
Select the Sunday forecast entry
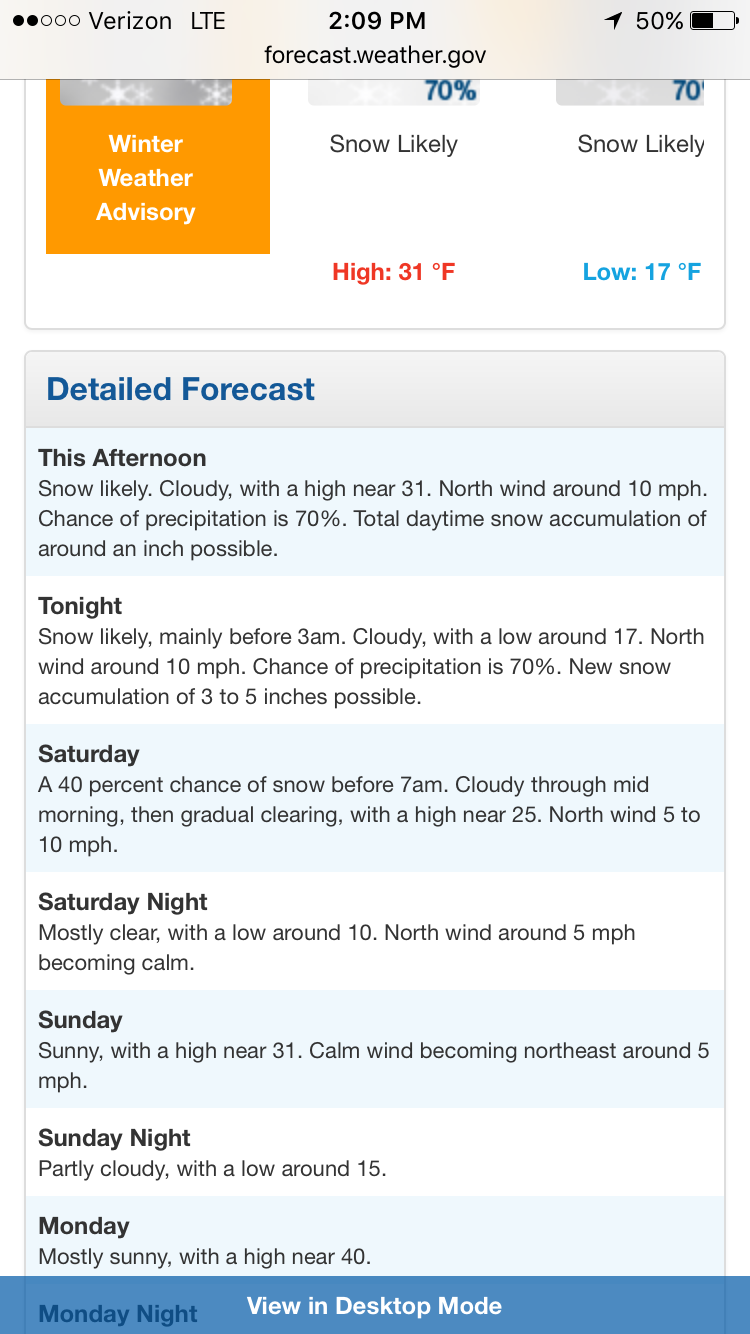tap(375, 1049)
